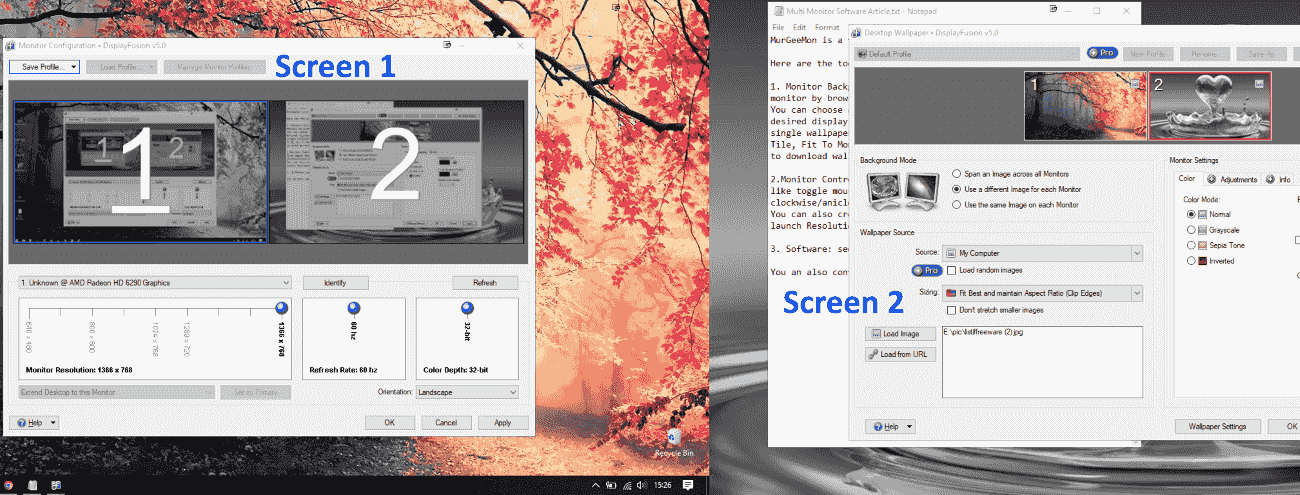This screenshot has width=1300, height=495.
Task: Open the Sizing dropdown (Fit Best and maintain Aspect Ratio)
Action: (1043, 293)
